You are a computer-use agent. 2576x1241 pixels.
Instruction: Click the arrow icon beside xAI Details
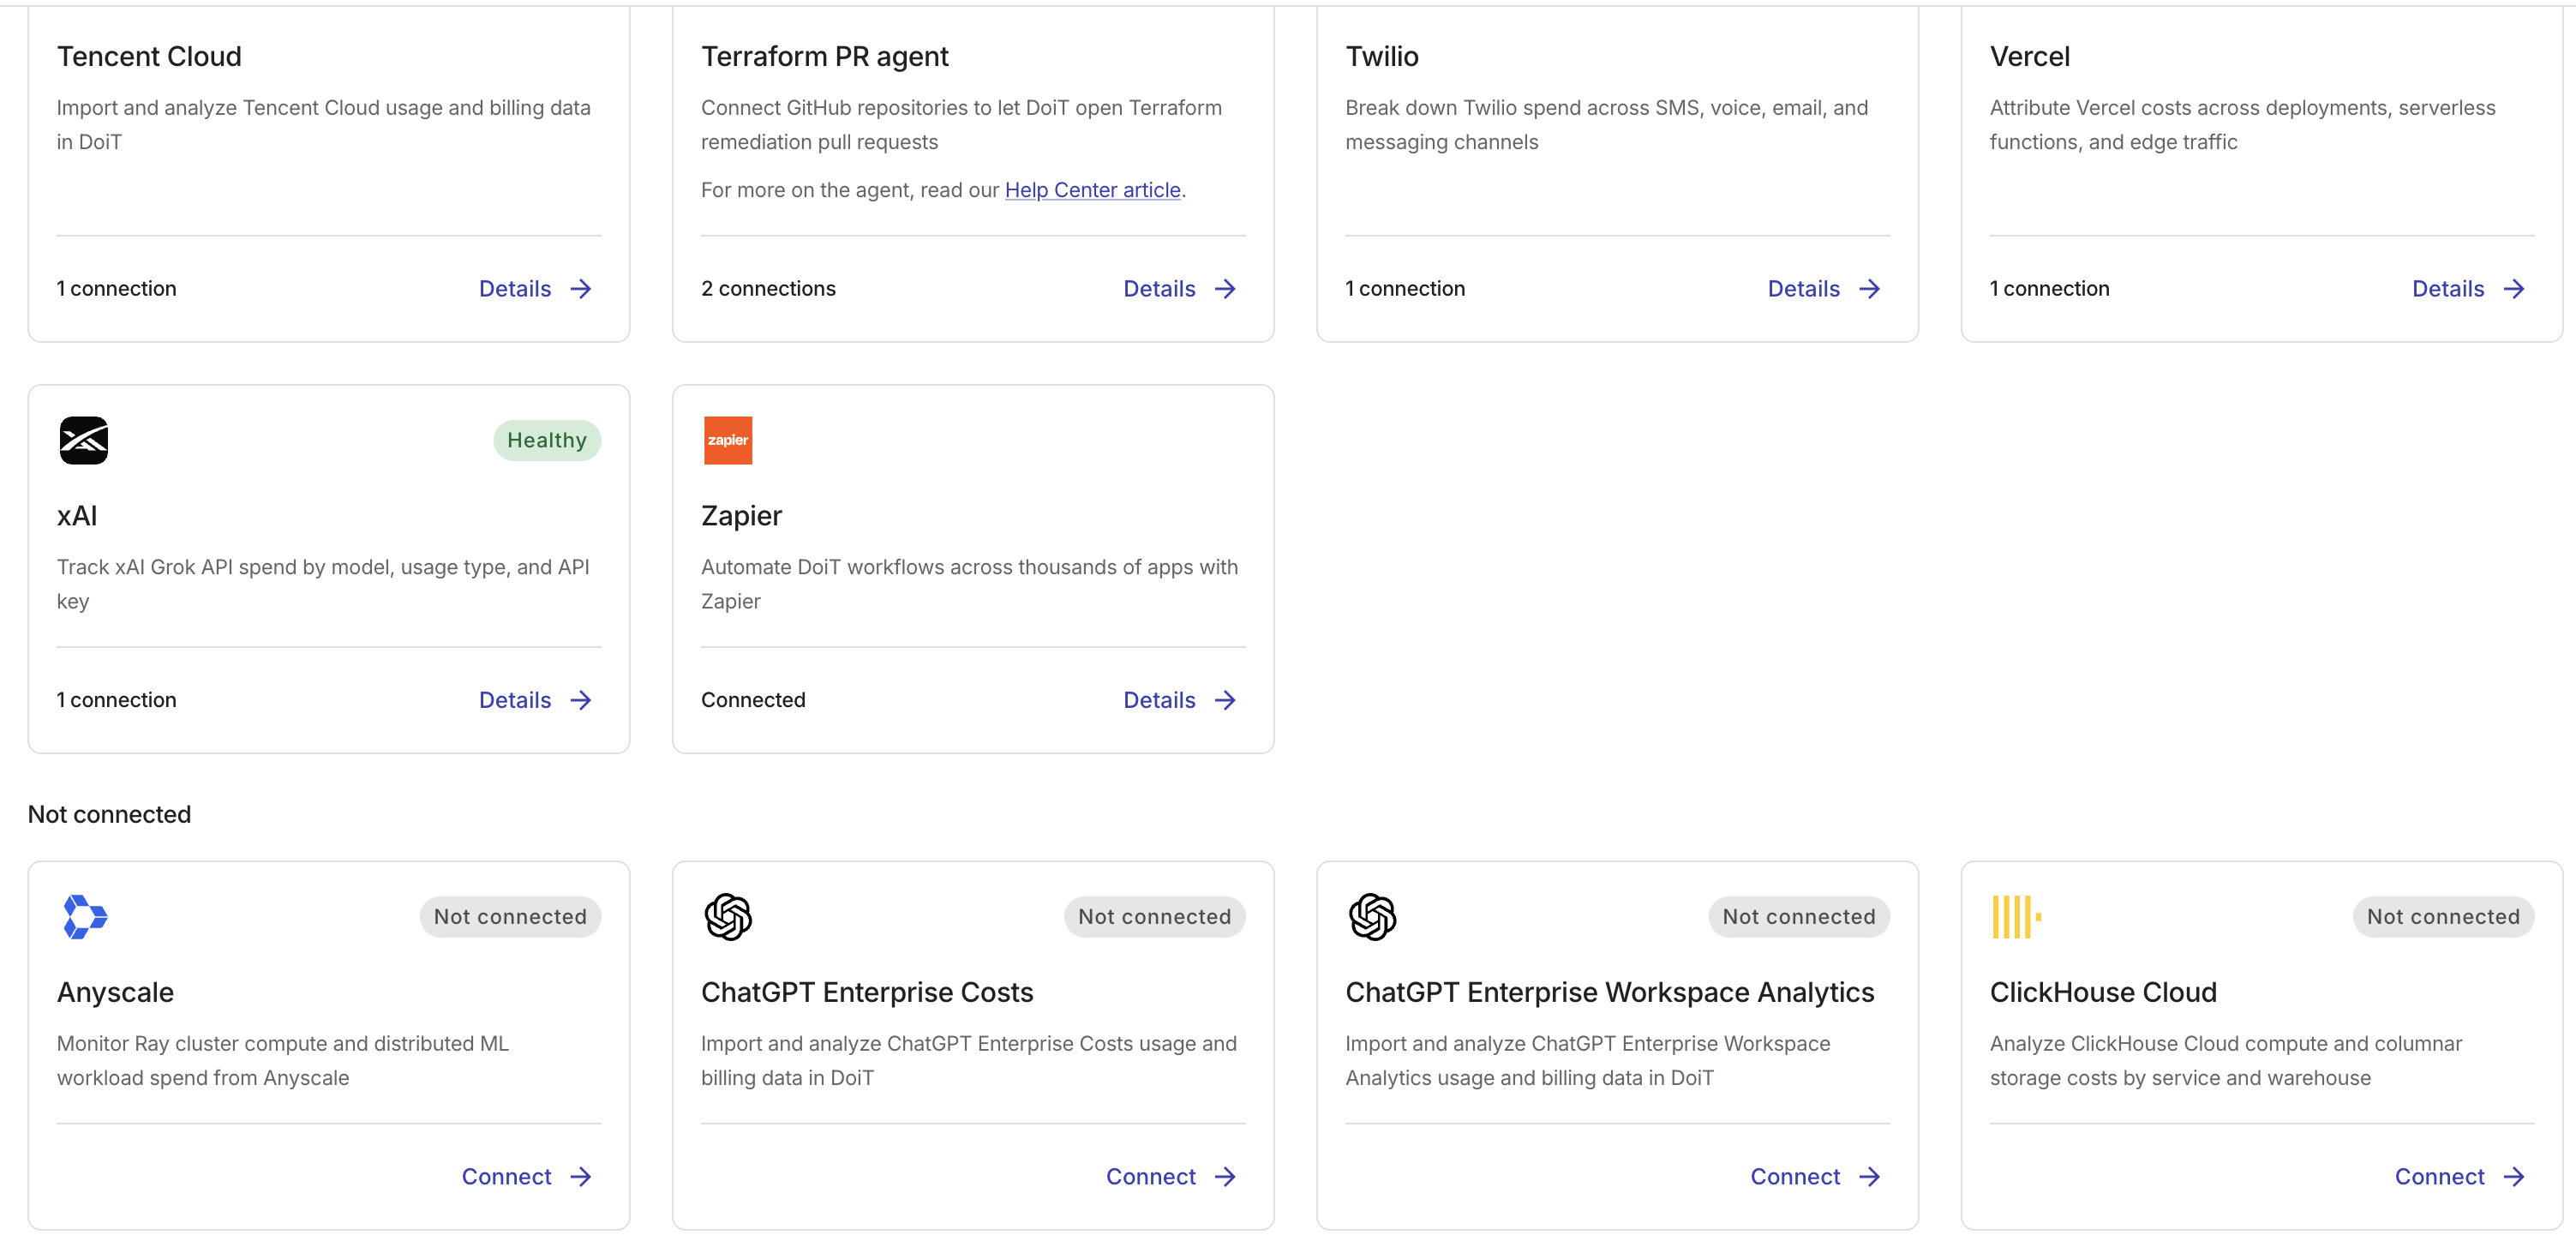click(581, 700)
